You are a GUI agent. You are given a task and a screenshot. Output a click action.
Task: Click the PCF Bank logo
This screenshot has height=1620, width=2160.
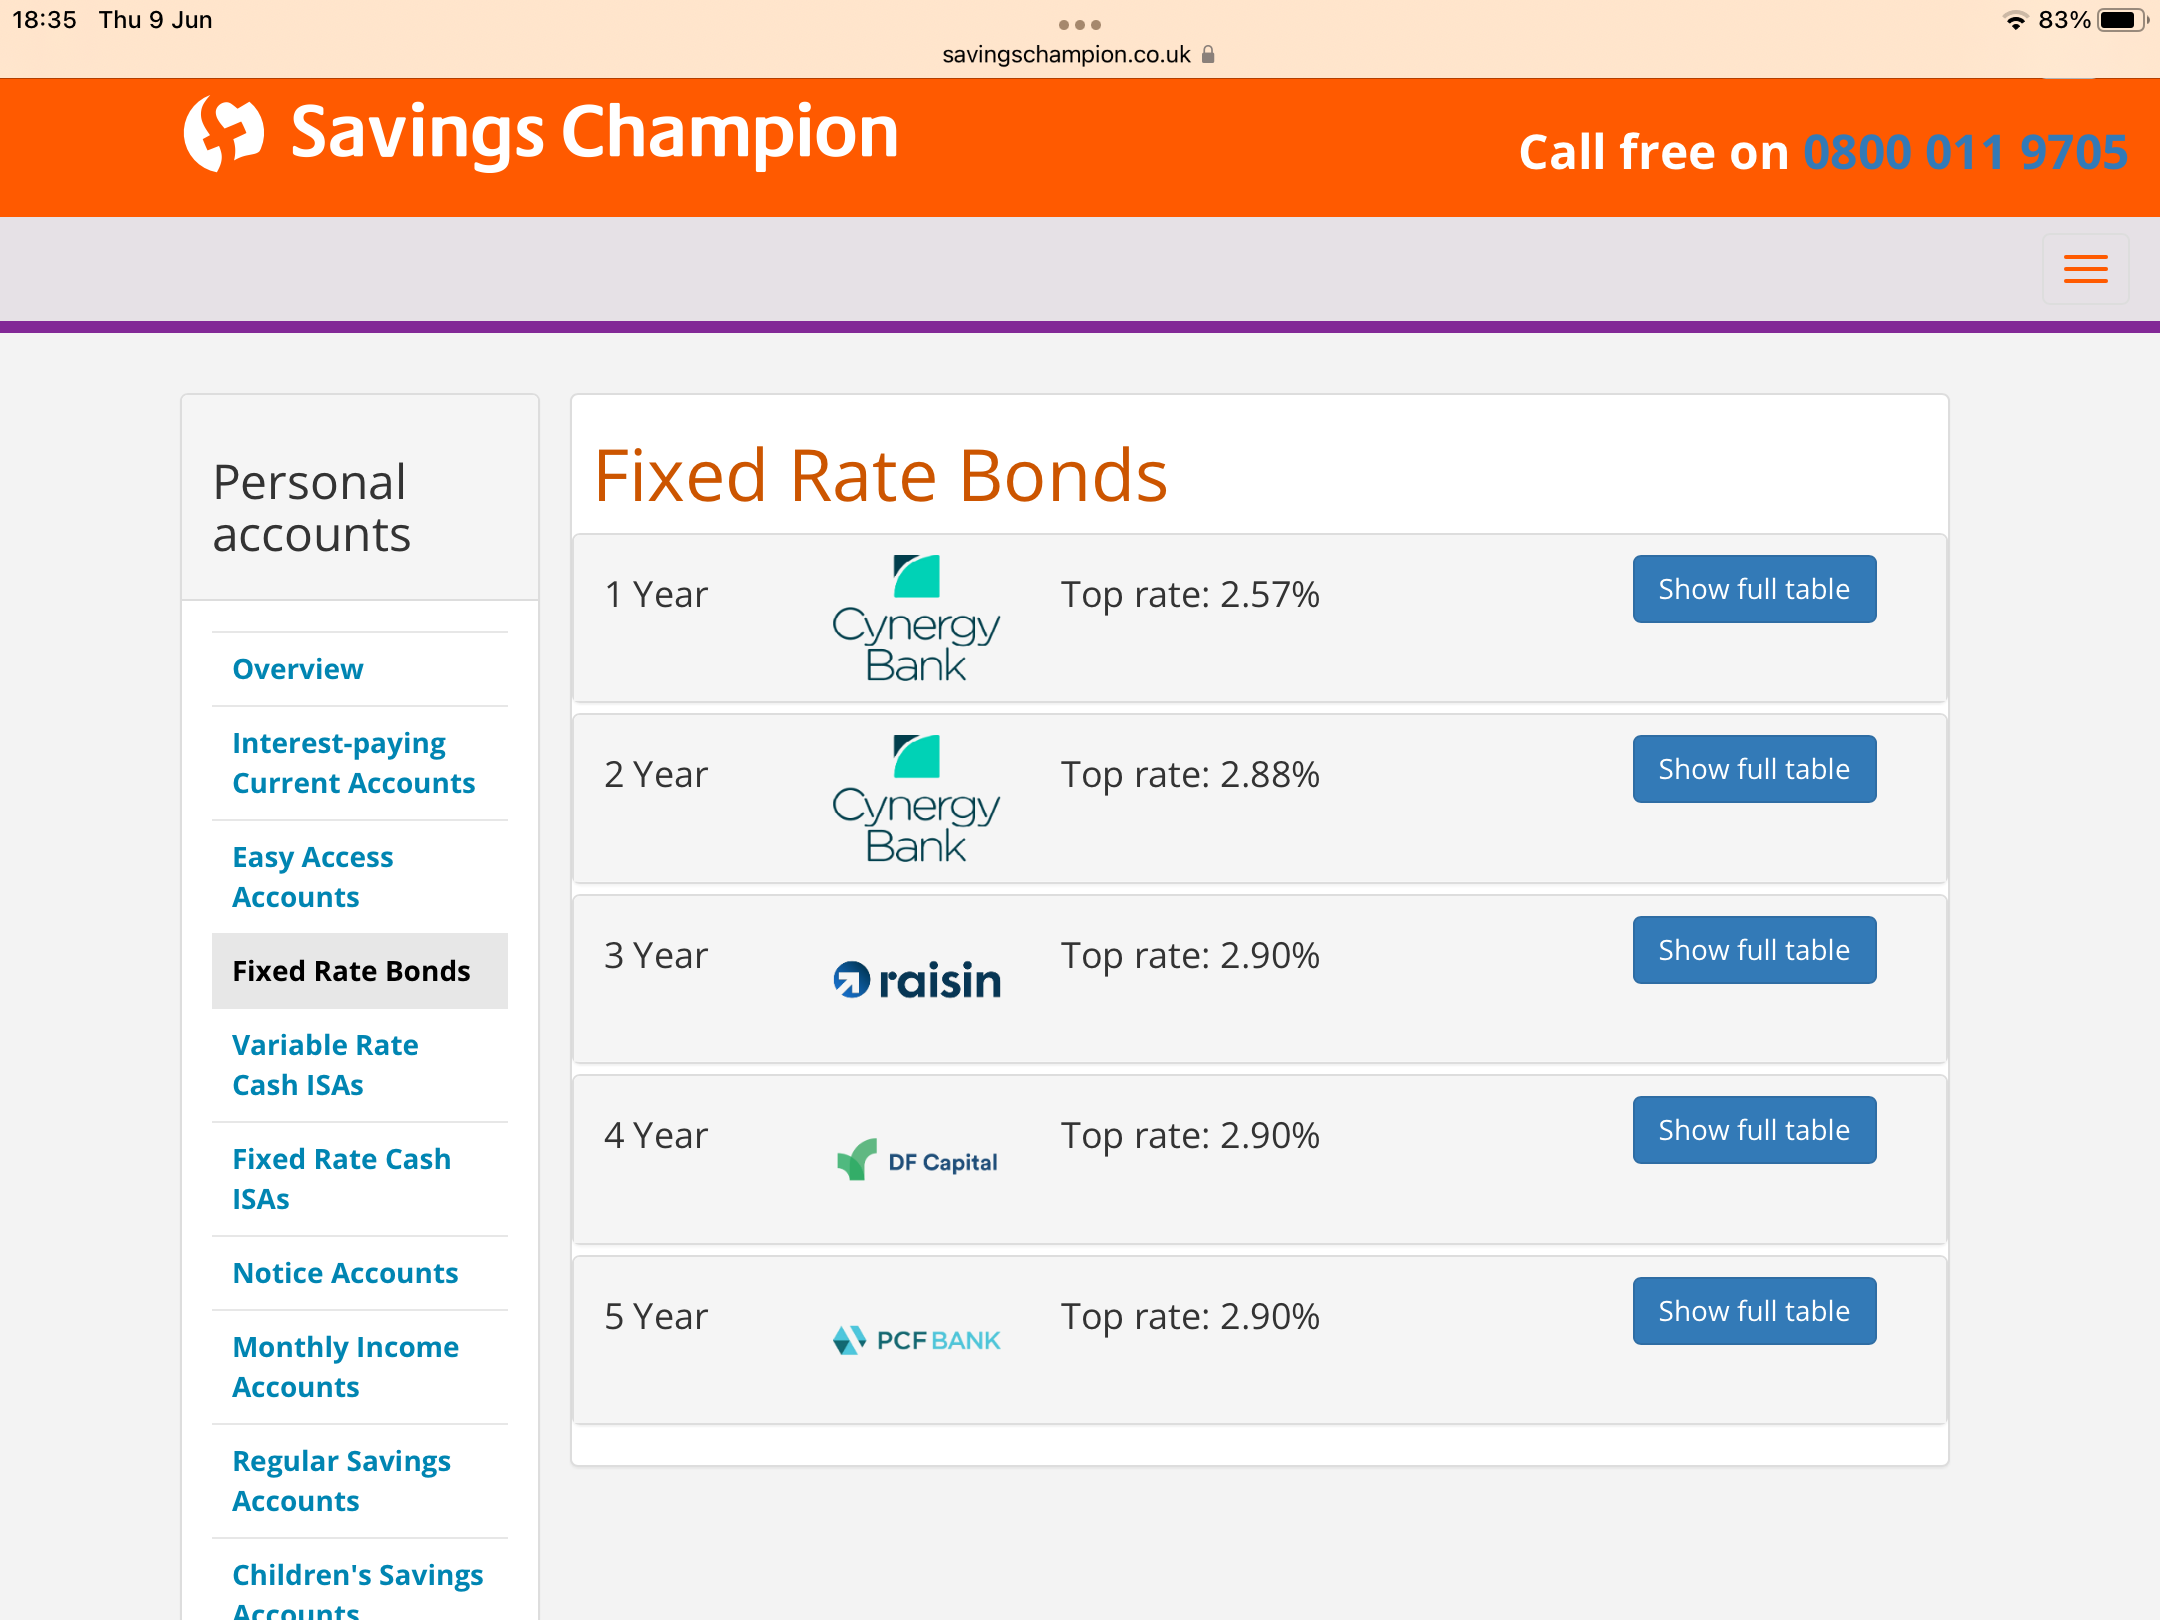(x=917, y=1340)
